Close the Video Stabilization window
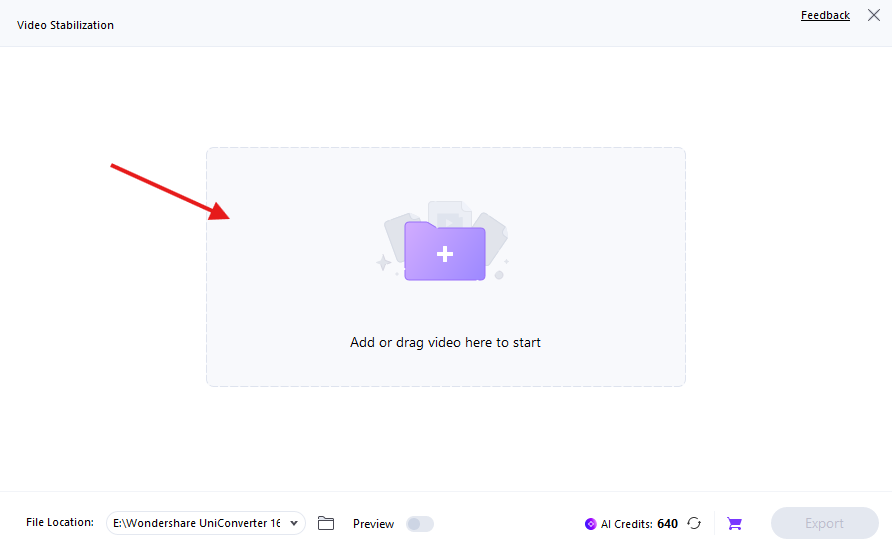Viewport: 892px width, 553px height. pyautogui.click(x=874, y=15)
